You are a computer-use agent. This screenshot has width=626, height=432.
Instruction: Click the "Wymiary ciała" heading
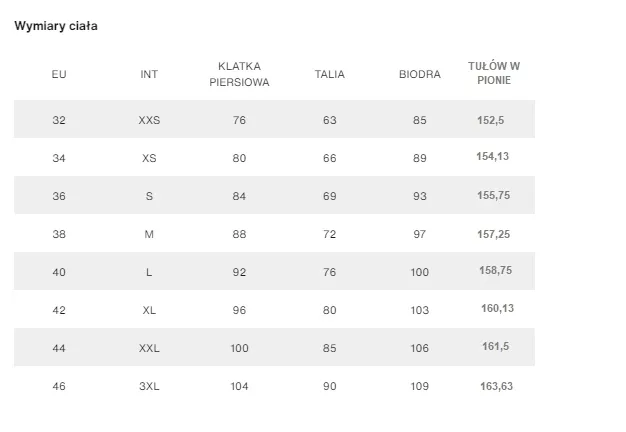pos(56,26)
